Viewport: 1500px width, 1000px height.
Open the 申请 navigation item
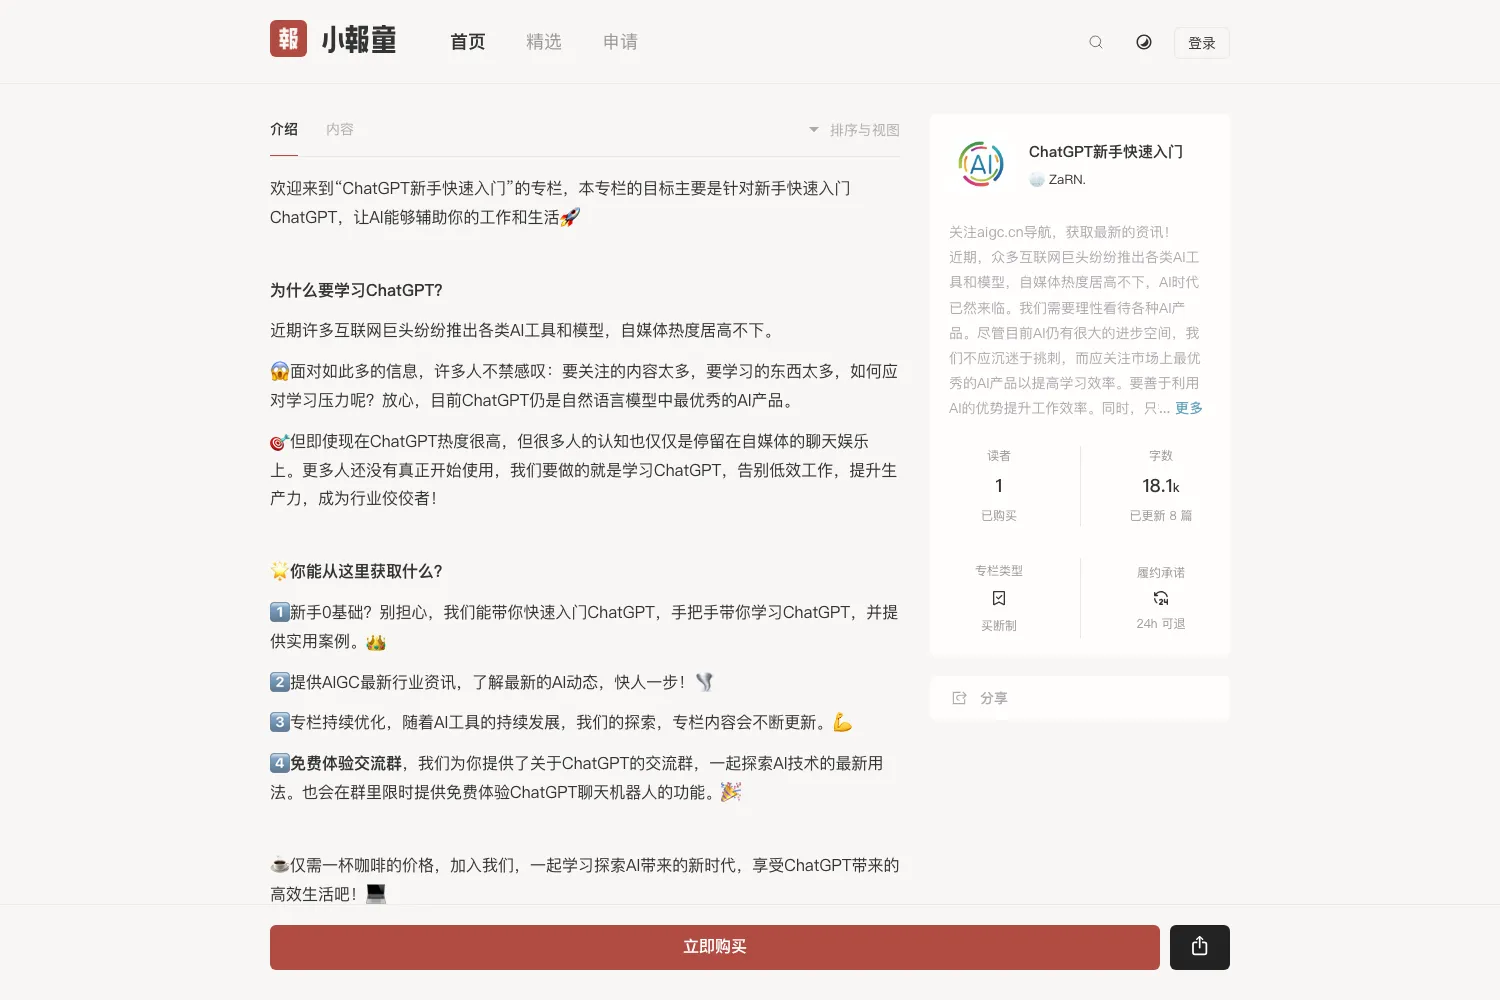620,42
